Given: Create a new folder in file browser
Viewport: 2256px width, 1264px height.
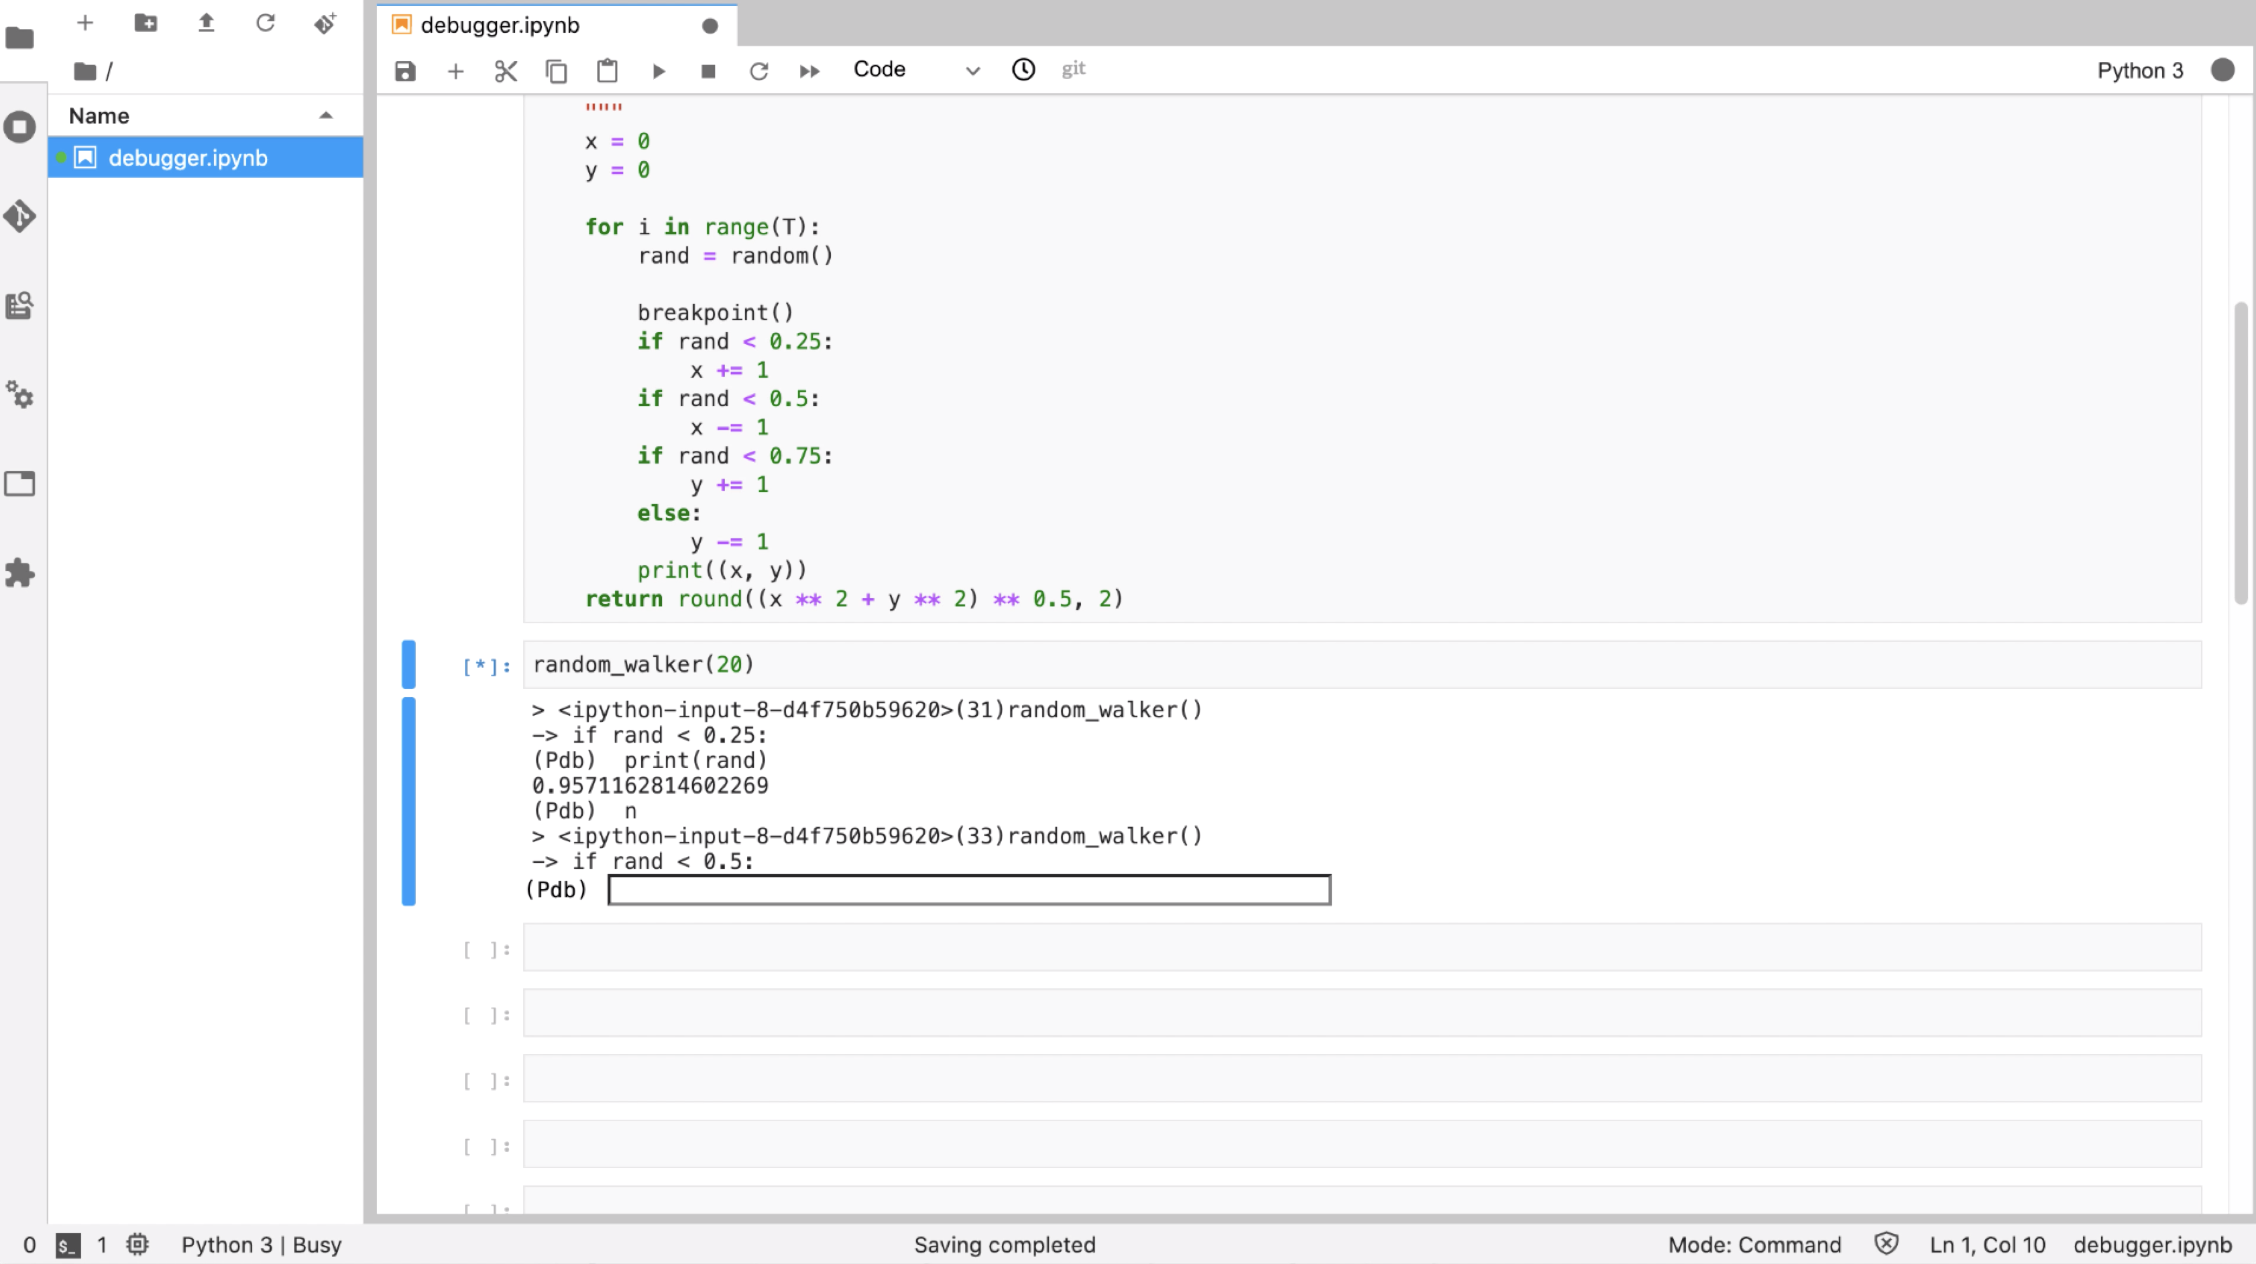Looking at the screenshot, I should pos(146,23).
